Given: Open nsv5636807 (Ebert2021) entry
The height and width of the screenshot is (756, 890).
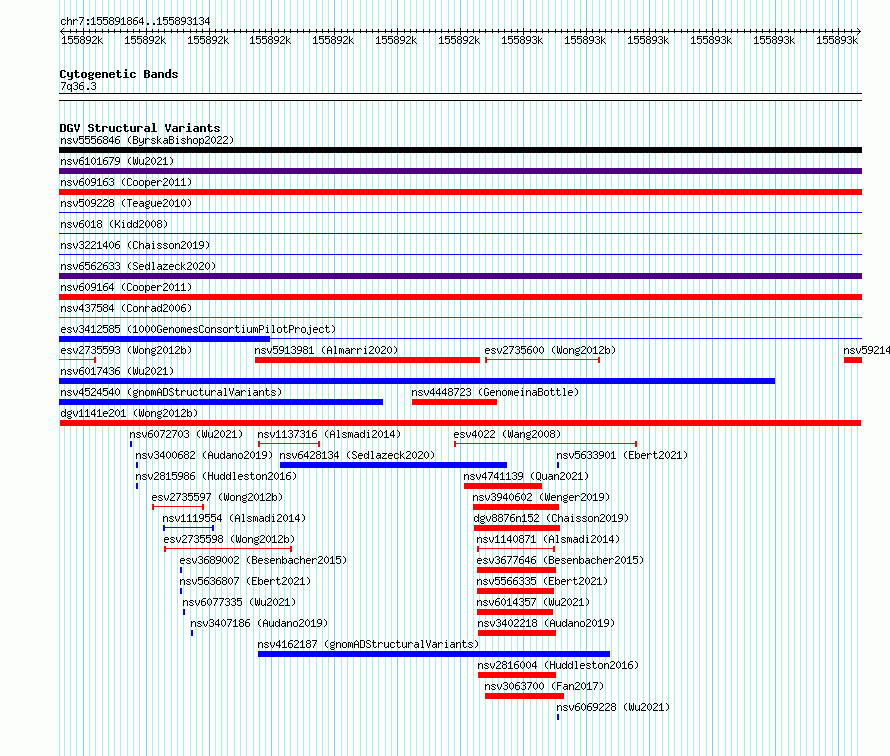Looking at the screenshot, I should click(245, 581).
